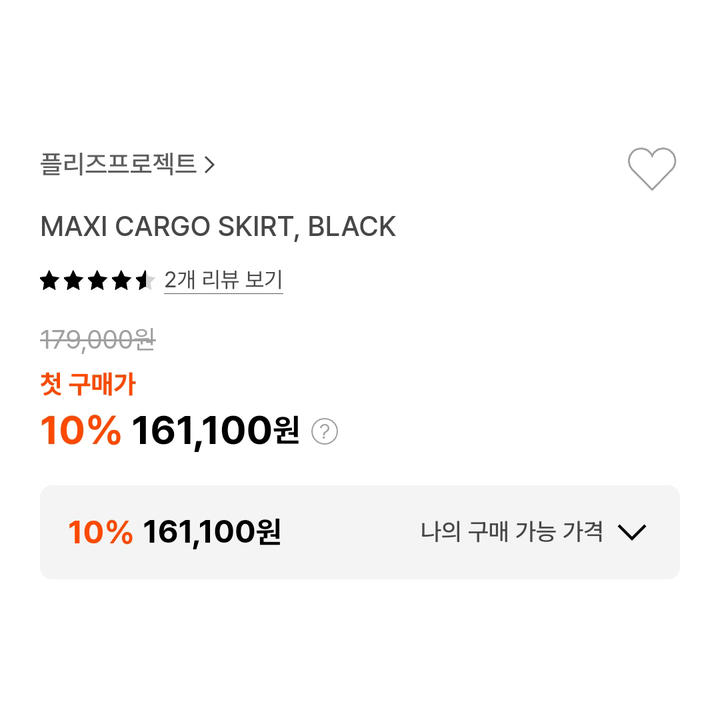Open the 2개 리뷰 보기 reviews link
Viewport: 720px width, 720px height.
[x=223, y=280]
